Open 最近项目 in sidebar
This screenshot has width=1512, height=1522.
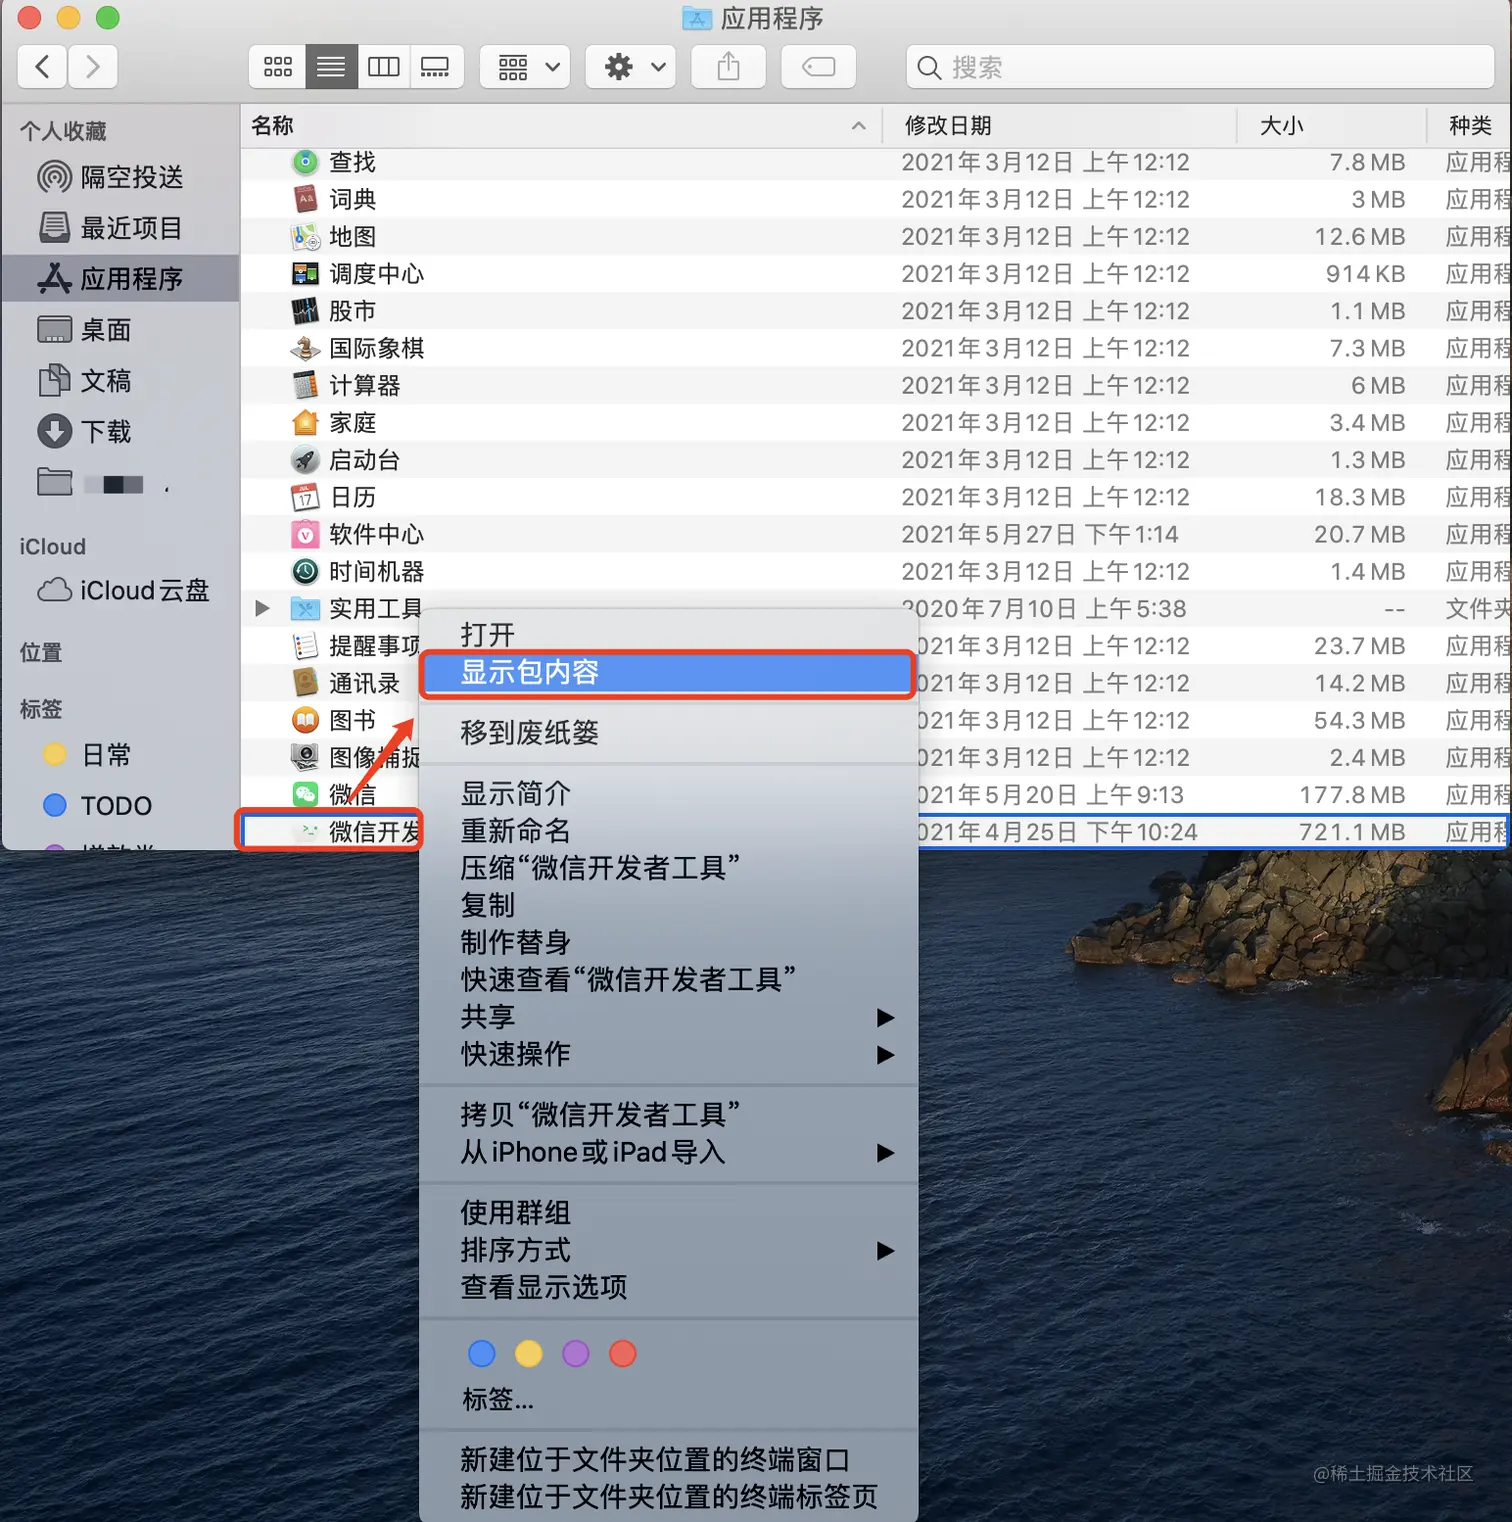click(x=120, y=228)
